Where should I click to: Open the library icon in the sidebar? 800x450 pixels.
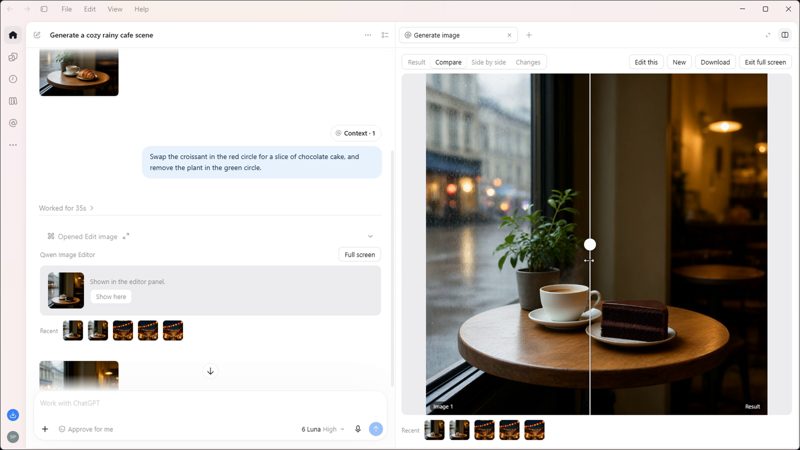point(13,101)
